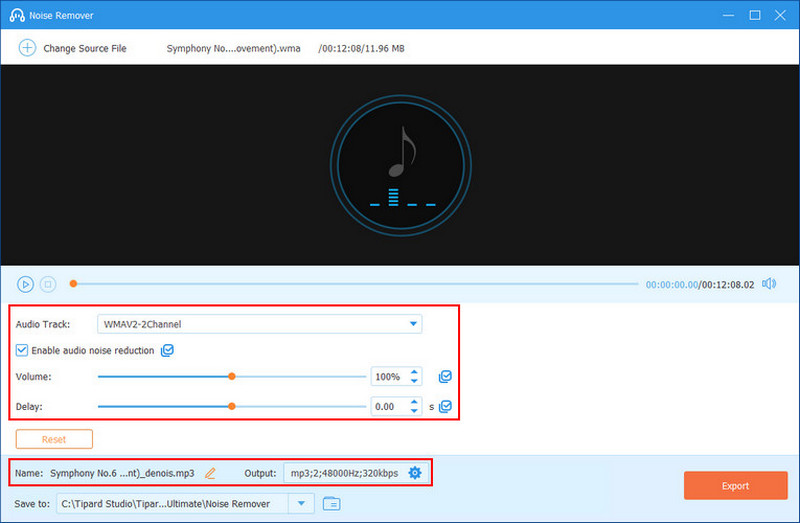Viewport: 800px width, 523px height.
Task: Click apply-to-all icon beside noise reduction
Action: (168, 351)
